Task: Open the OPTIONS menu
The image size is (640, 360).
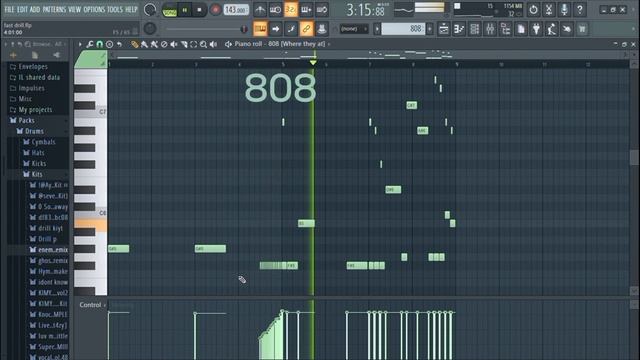Action: (x=94, y=9)
